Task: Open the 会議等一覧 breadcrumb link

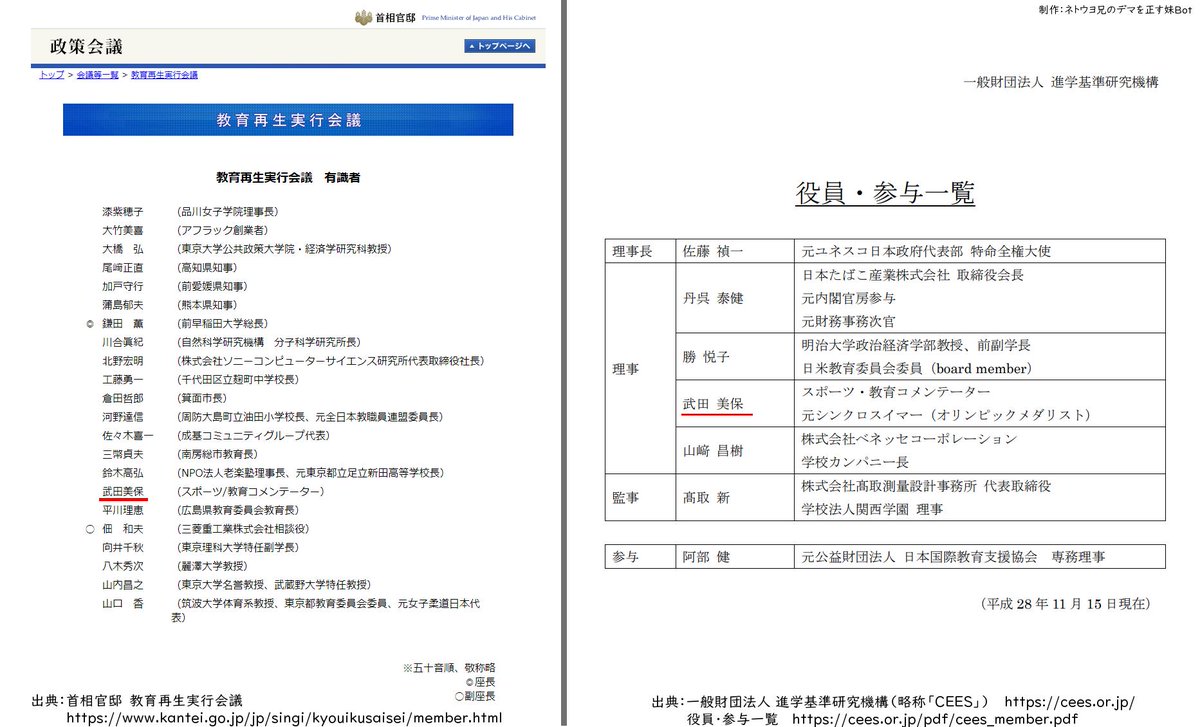Action: point(98,75)
